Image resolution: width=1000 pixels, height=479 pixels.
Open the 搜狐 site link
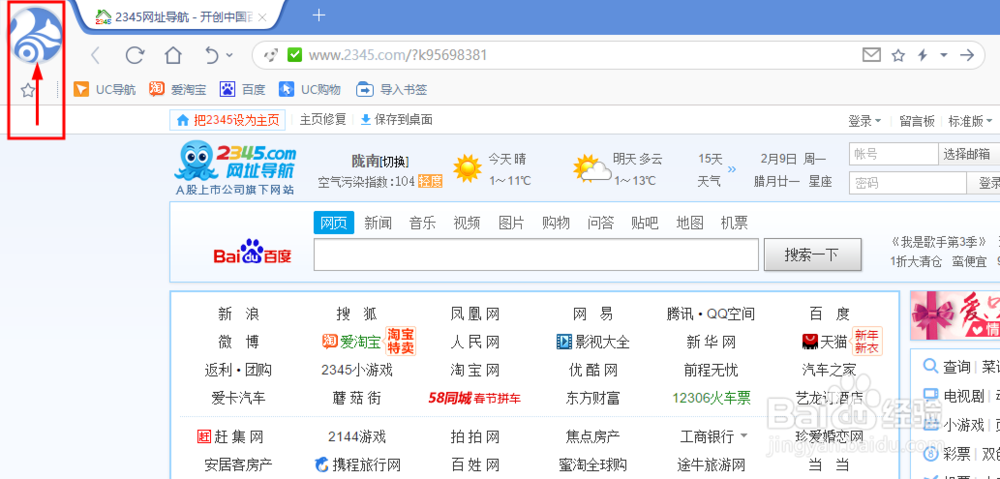coord(357,314)
